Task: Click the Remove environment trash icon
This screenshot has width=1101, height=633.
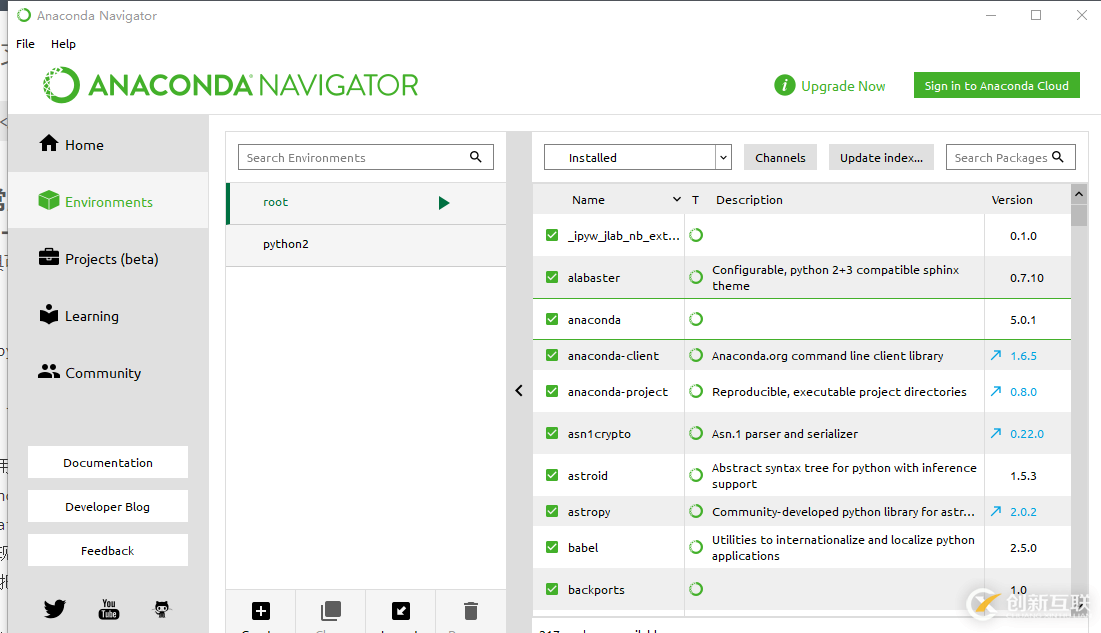Action: (x=471, y=611)
